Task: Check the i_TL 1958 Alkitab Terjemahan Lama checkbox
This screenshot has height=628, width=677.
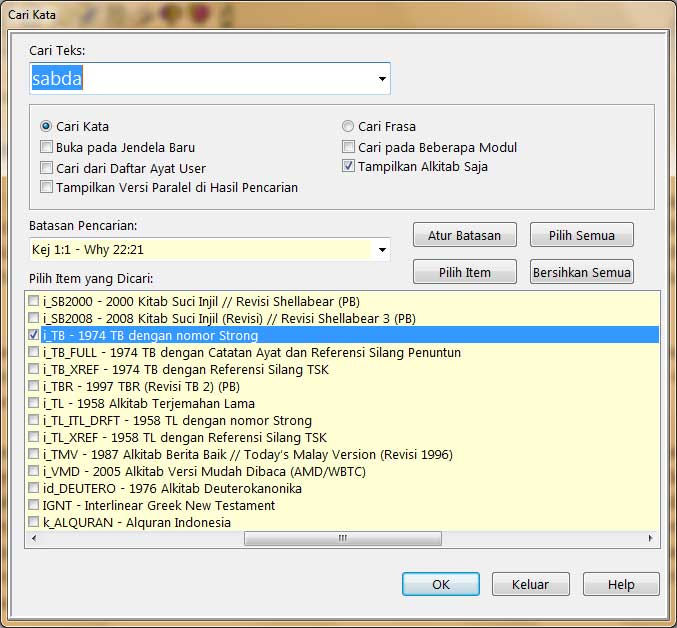Action: pos(33,403)
